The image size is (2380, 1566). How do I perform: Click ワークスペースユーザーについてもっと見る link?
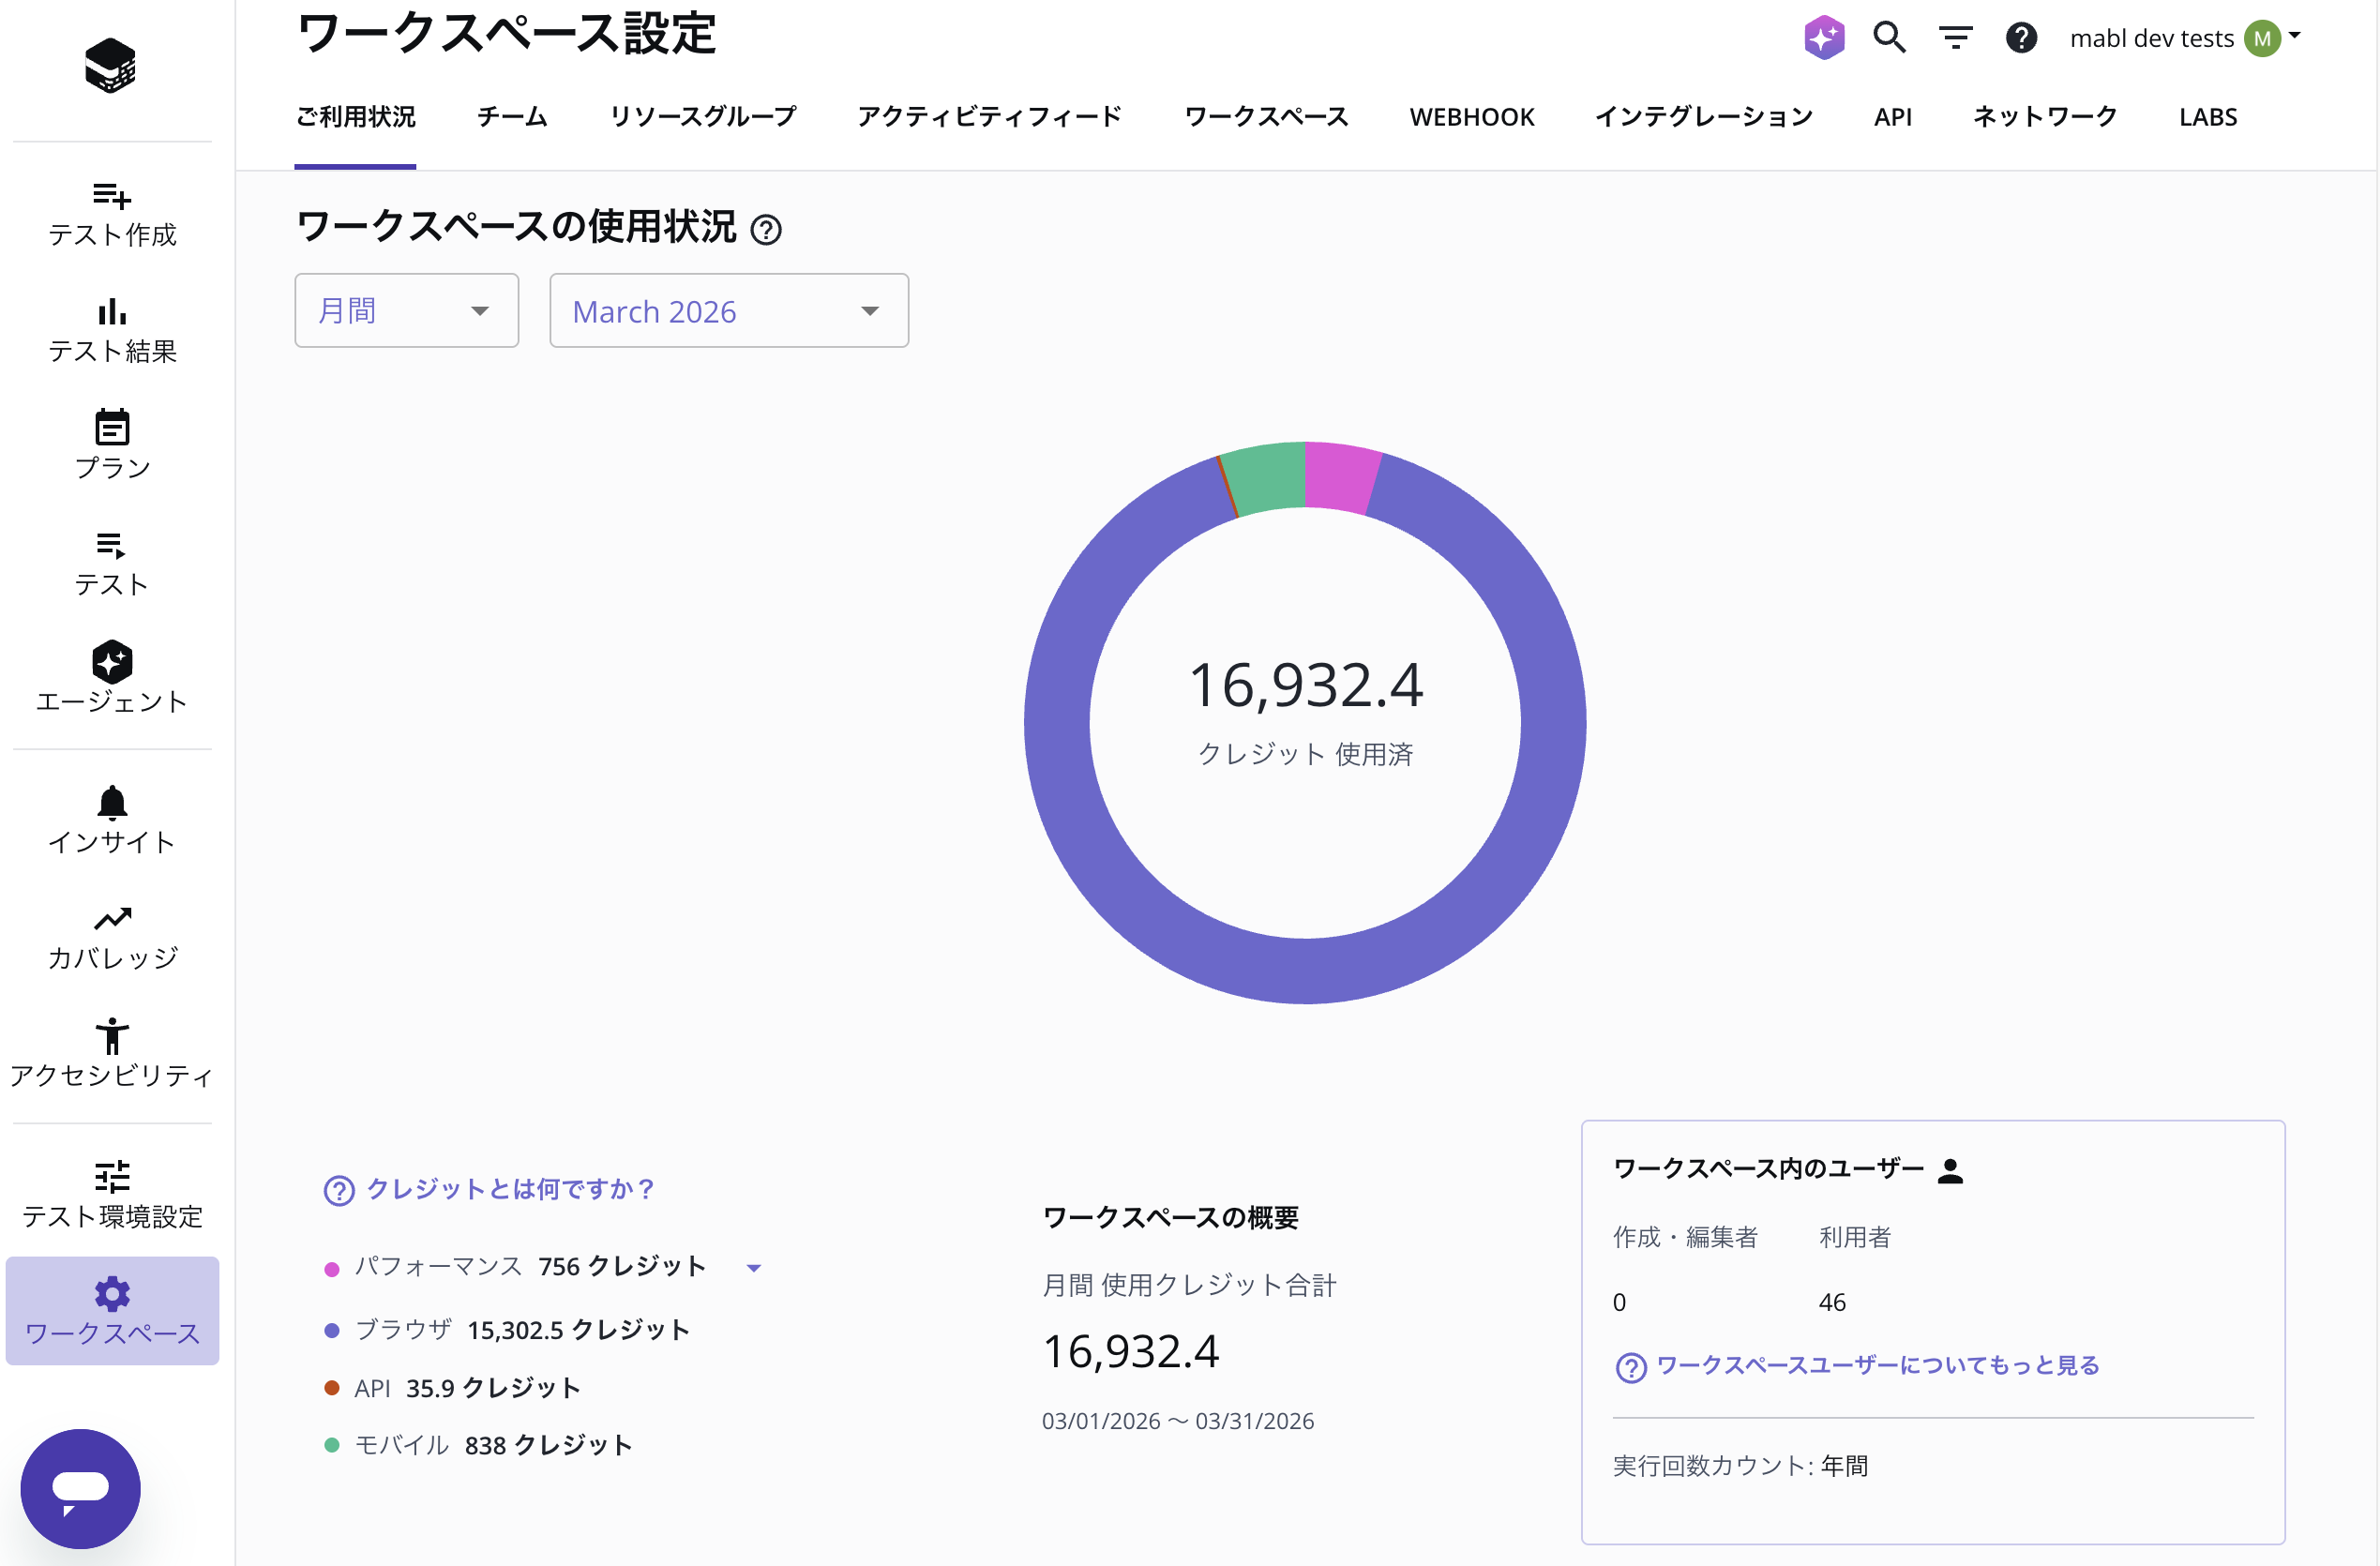[x=1877, y=1366]
